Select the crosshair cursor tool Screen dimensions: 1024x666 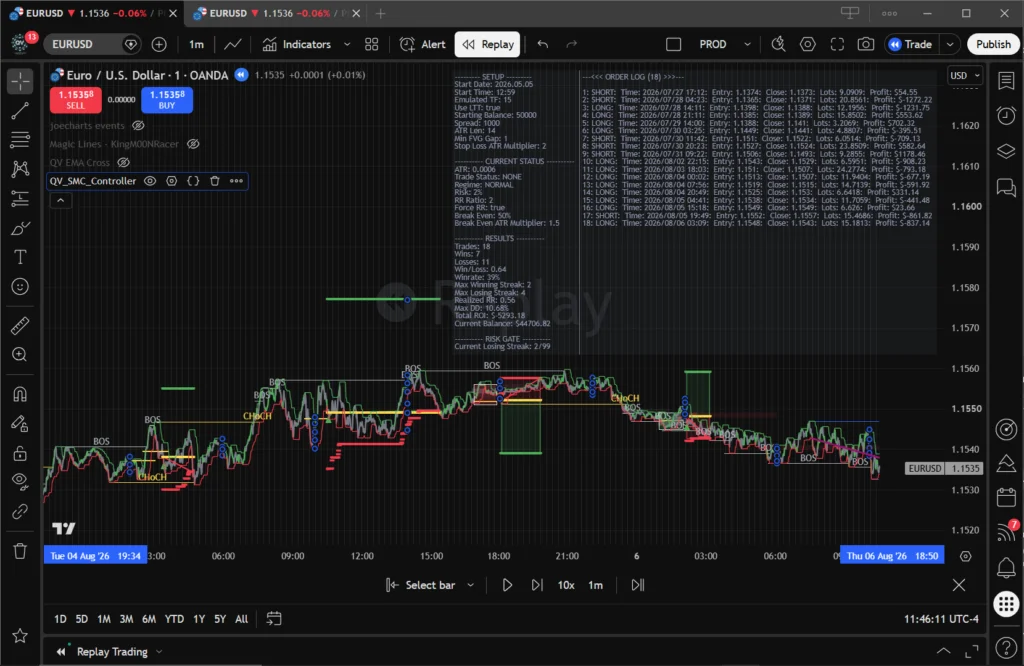click(x=20, y=82)
